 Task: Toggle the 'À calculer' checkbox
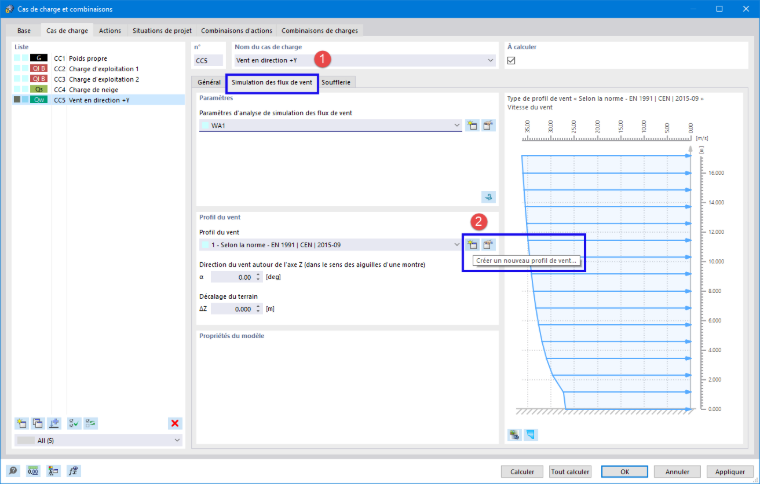tap(511, 61)
